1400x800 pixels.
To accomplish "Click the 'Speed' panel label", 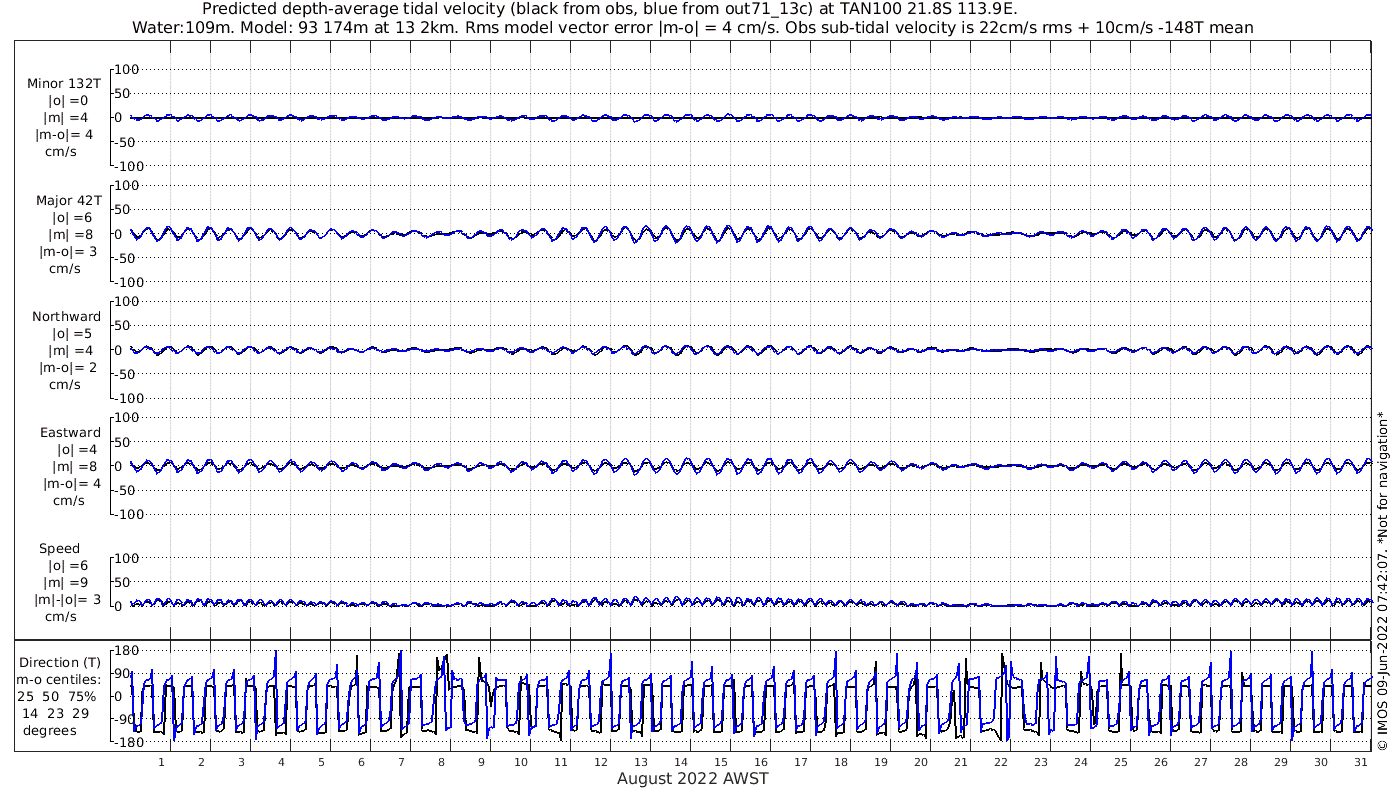I will pos(60,549).
